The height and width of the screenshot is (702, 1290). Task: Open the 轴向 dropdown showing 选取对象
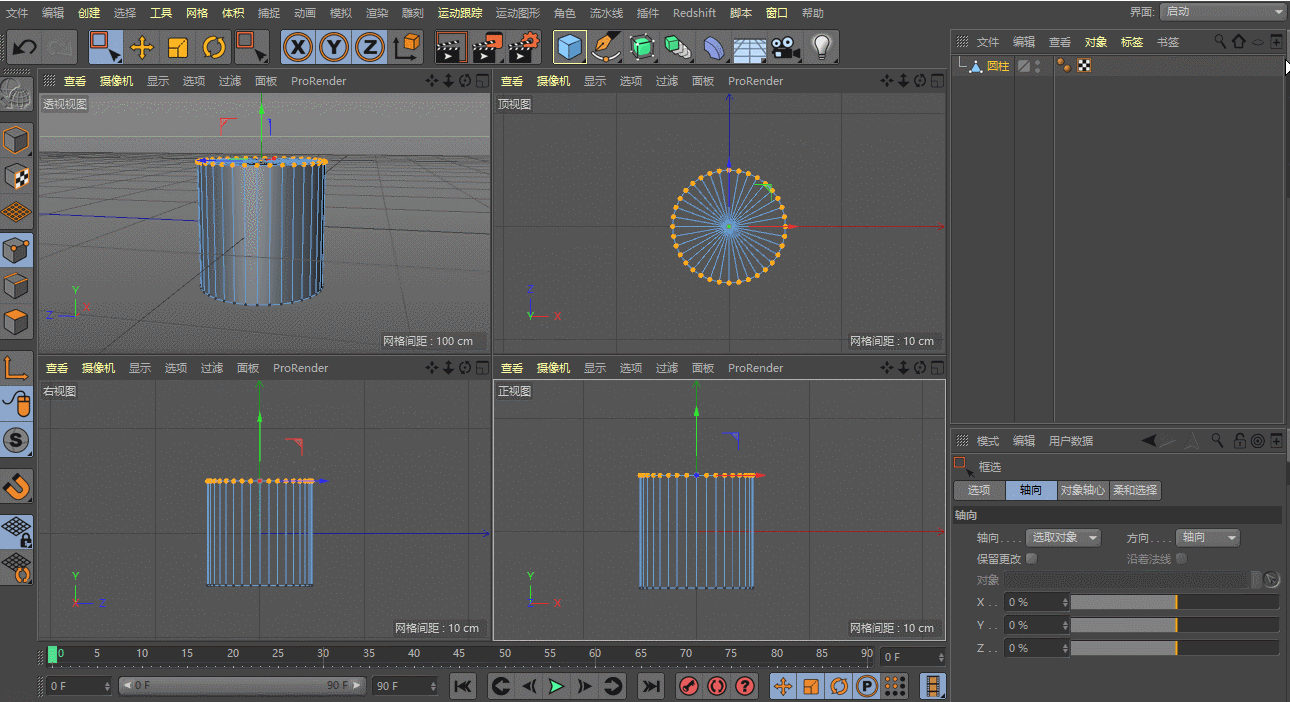[x=1064, y=538]
